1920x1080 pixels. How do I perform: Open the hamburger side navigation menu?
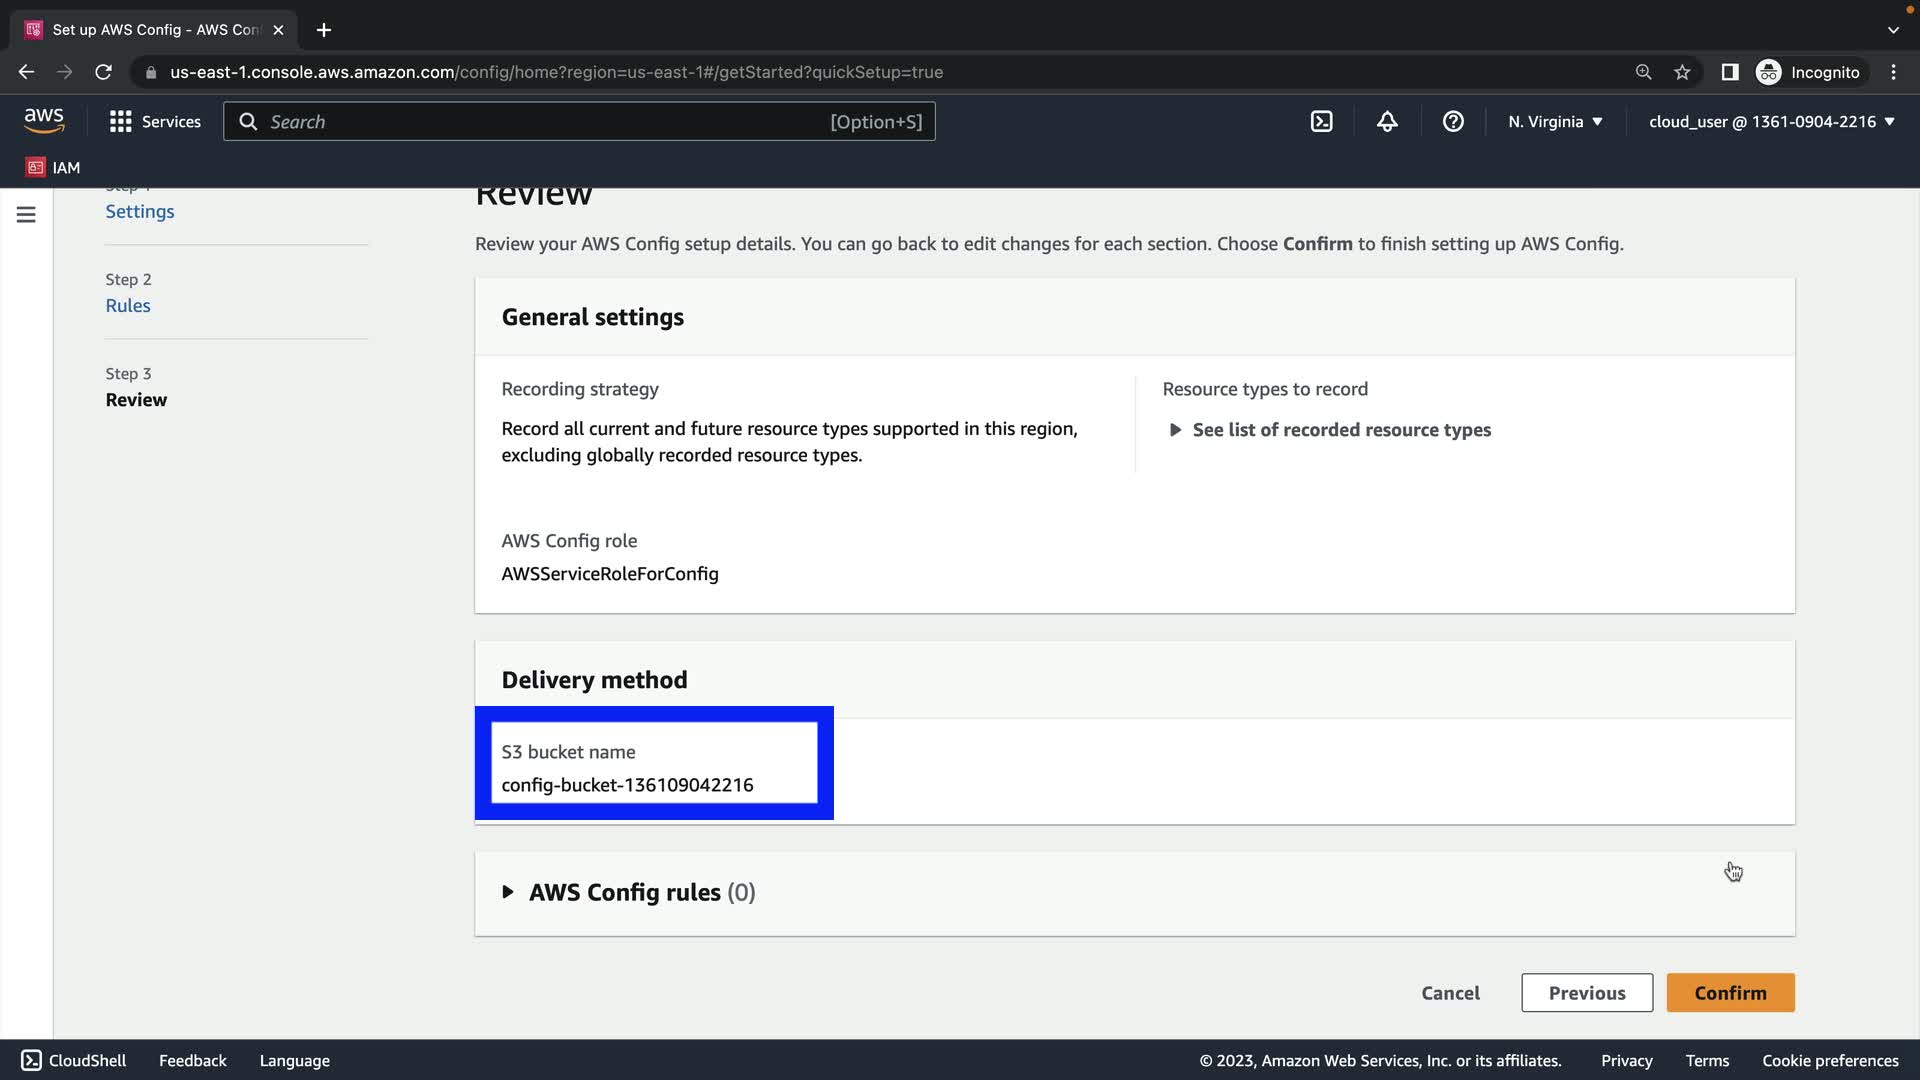tap(26, 215)
